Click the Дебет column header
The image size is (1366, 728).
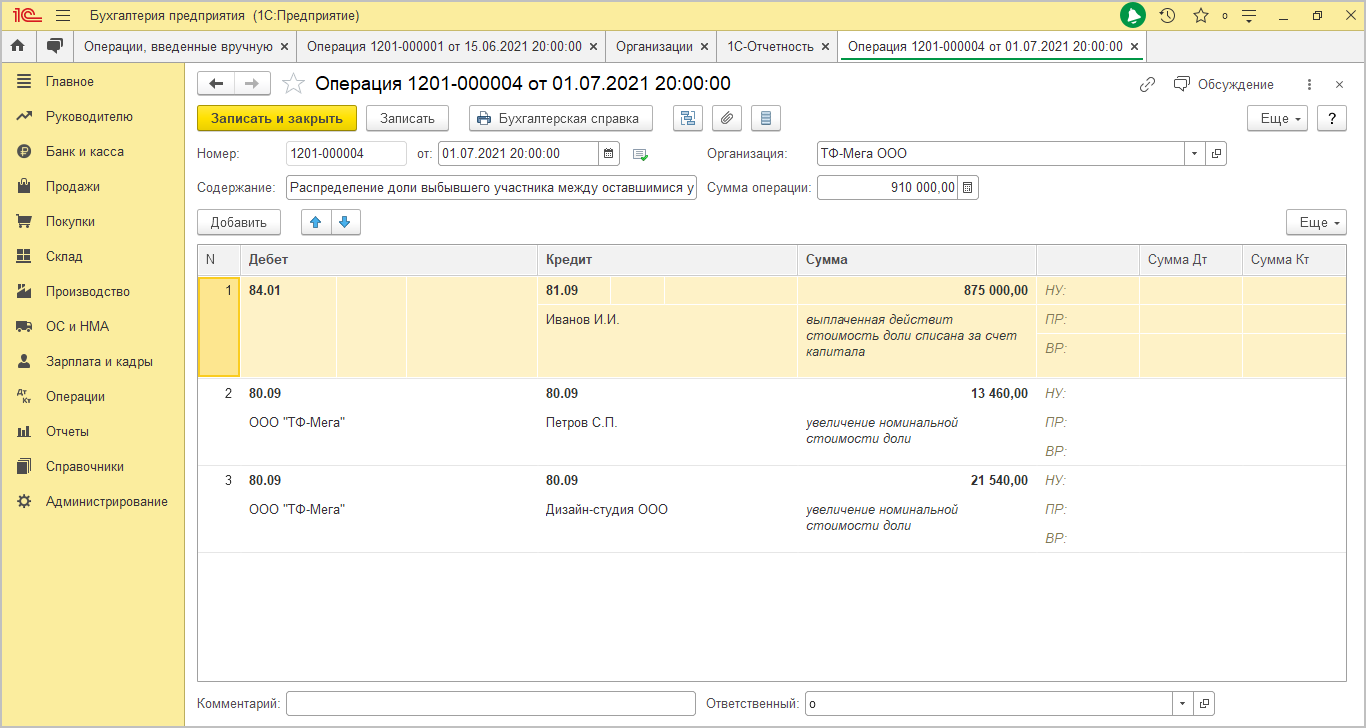pyautogui.click(x=389, y=259)
